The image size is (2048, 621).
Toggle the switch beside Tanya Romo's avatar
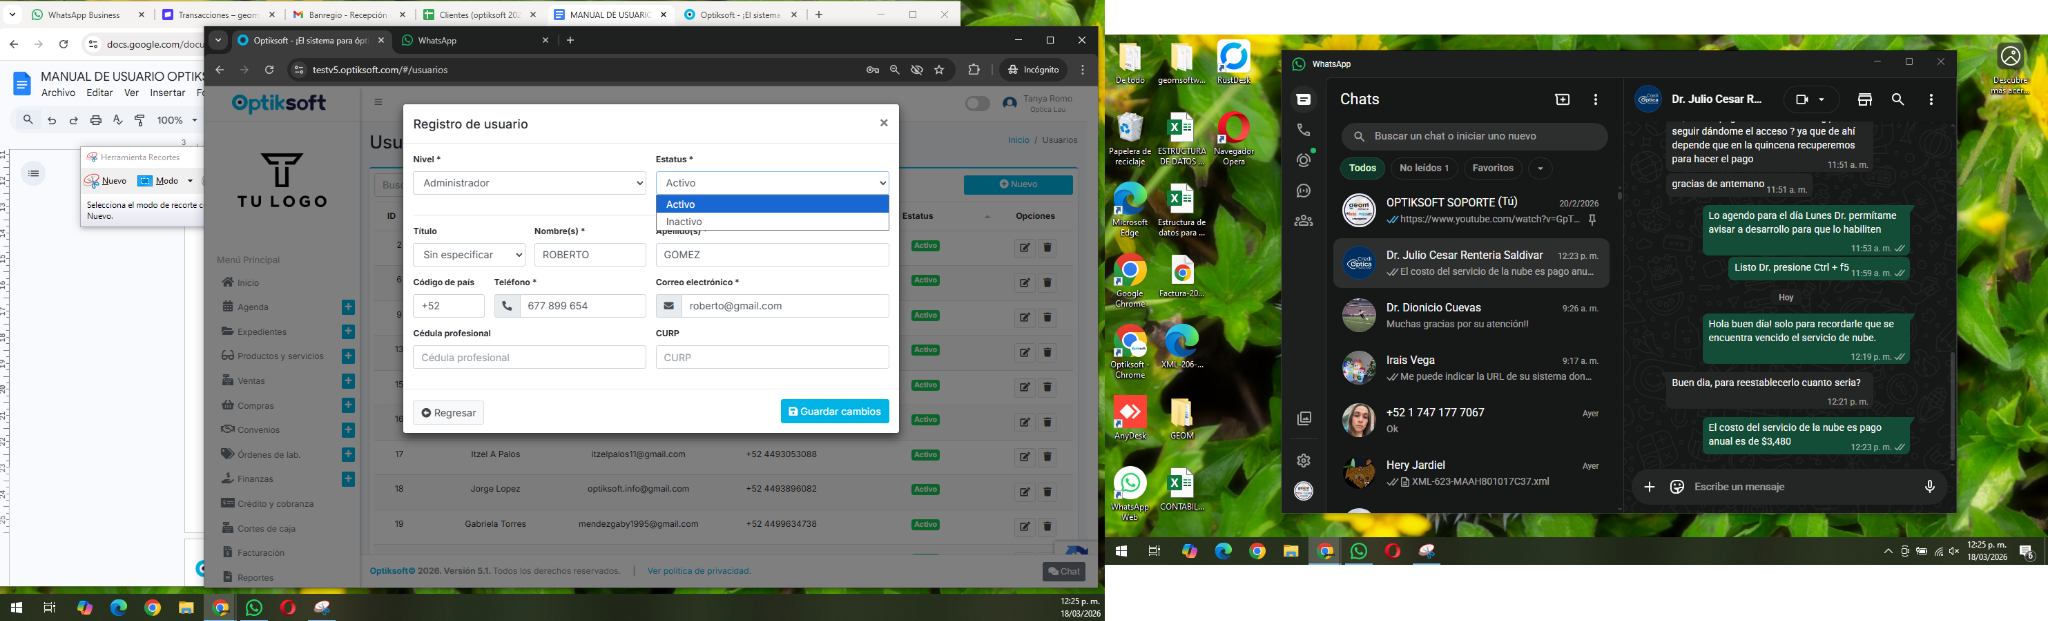coord(977,103)
